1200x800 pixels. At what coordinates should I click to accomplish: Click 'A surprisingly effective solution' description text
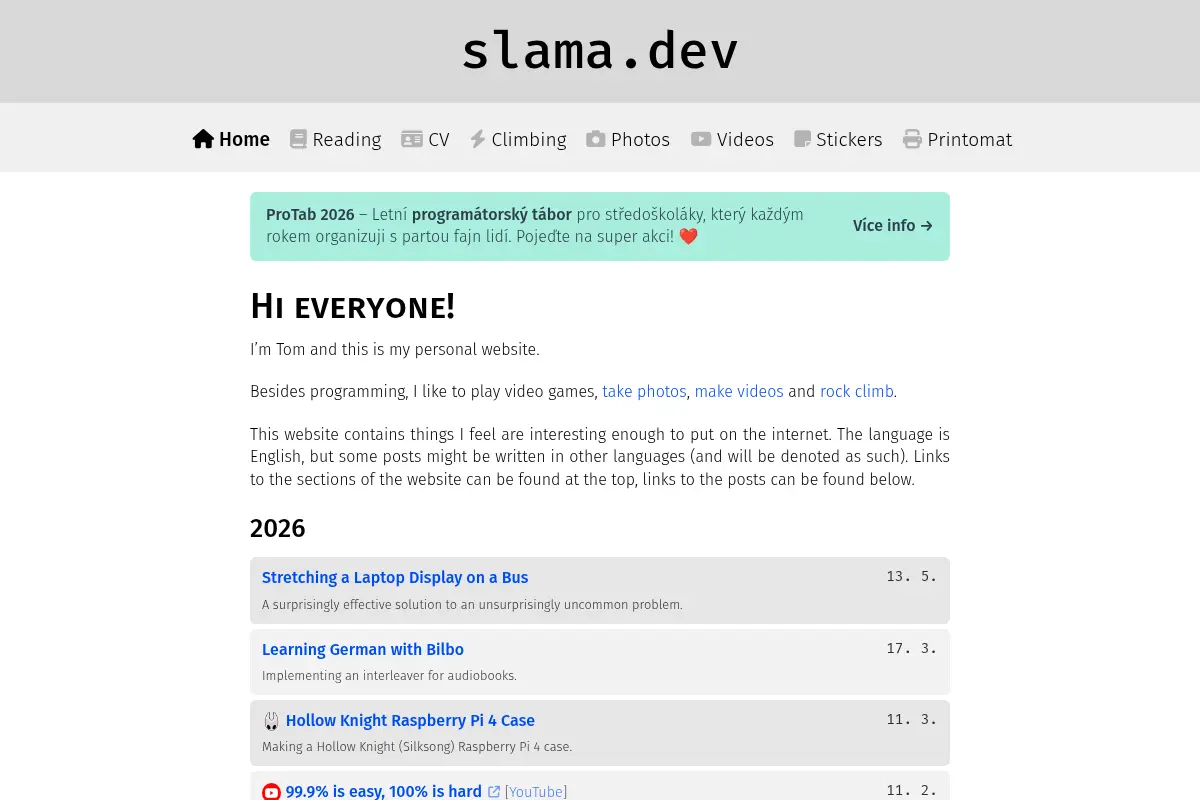tap(472, 605)
